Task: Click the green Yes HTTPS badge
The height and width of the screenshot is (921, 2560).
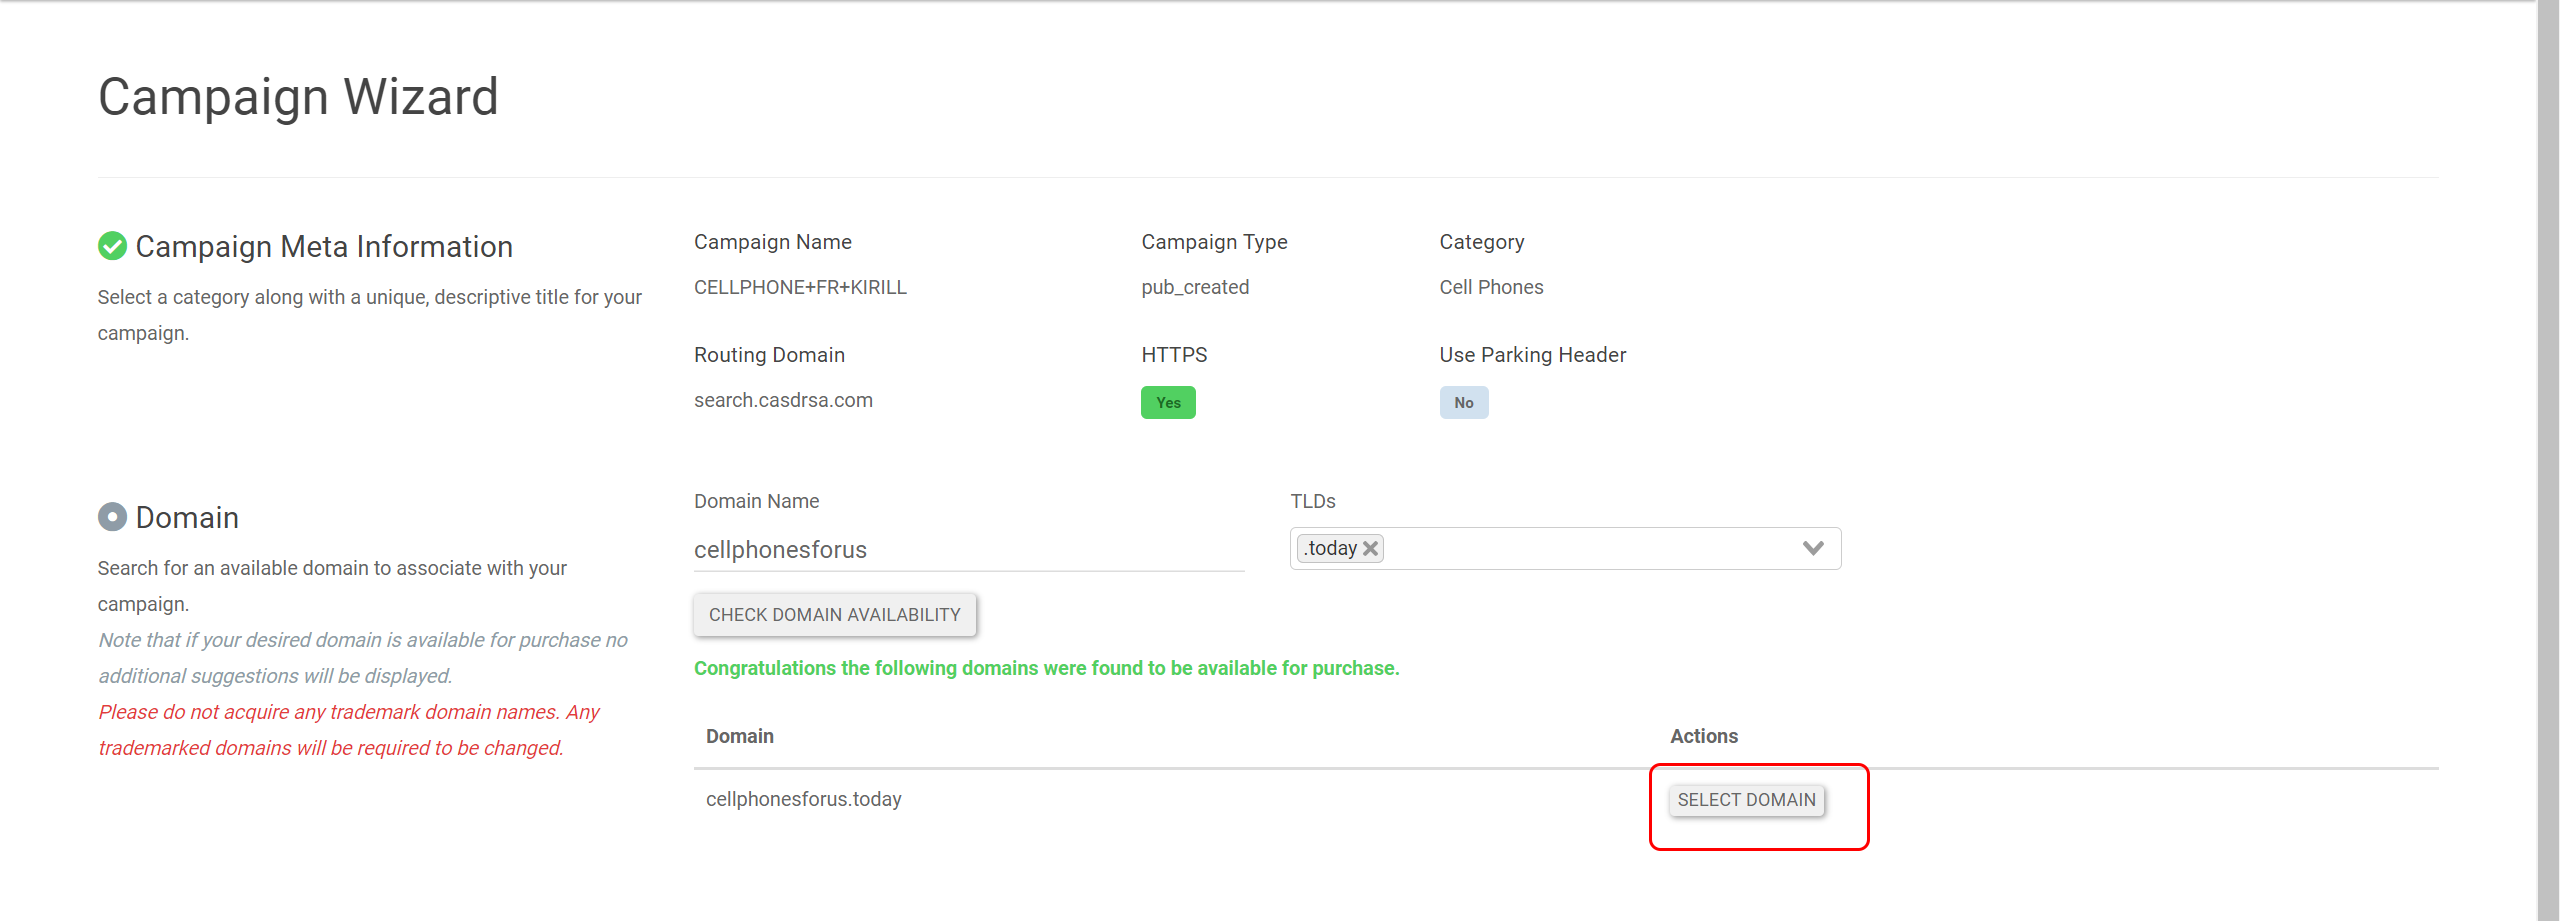Action: click(1168, 403)
